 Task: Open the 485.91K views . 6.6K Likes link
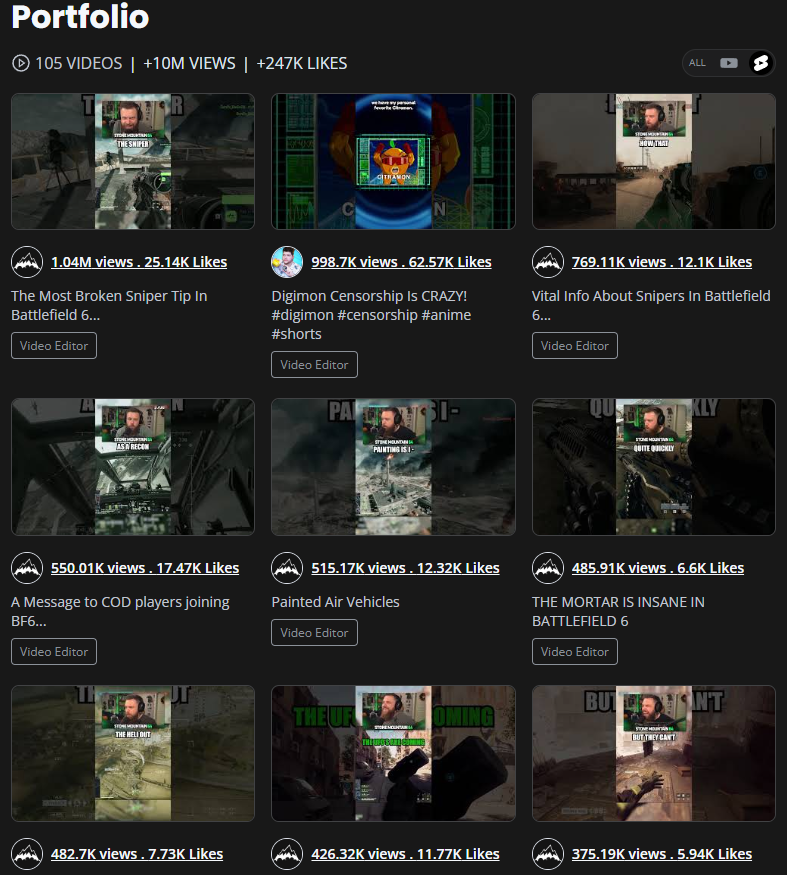point(658,568)
